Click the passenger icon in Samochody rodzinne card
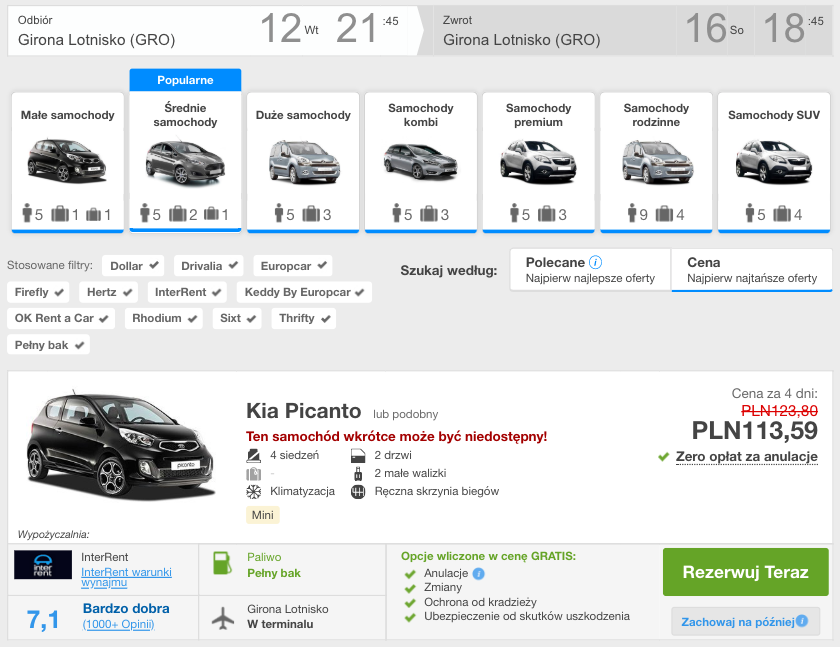Image resolution: width=840 pixels, height=647 pixels. [x=632, y=213]
